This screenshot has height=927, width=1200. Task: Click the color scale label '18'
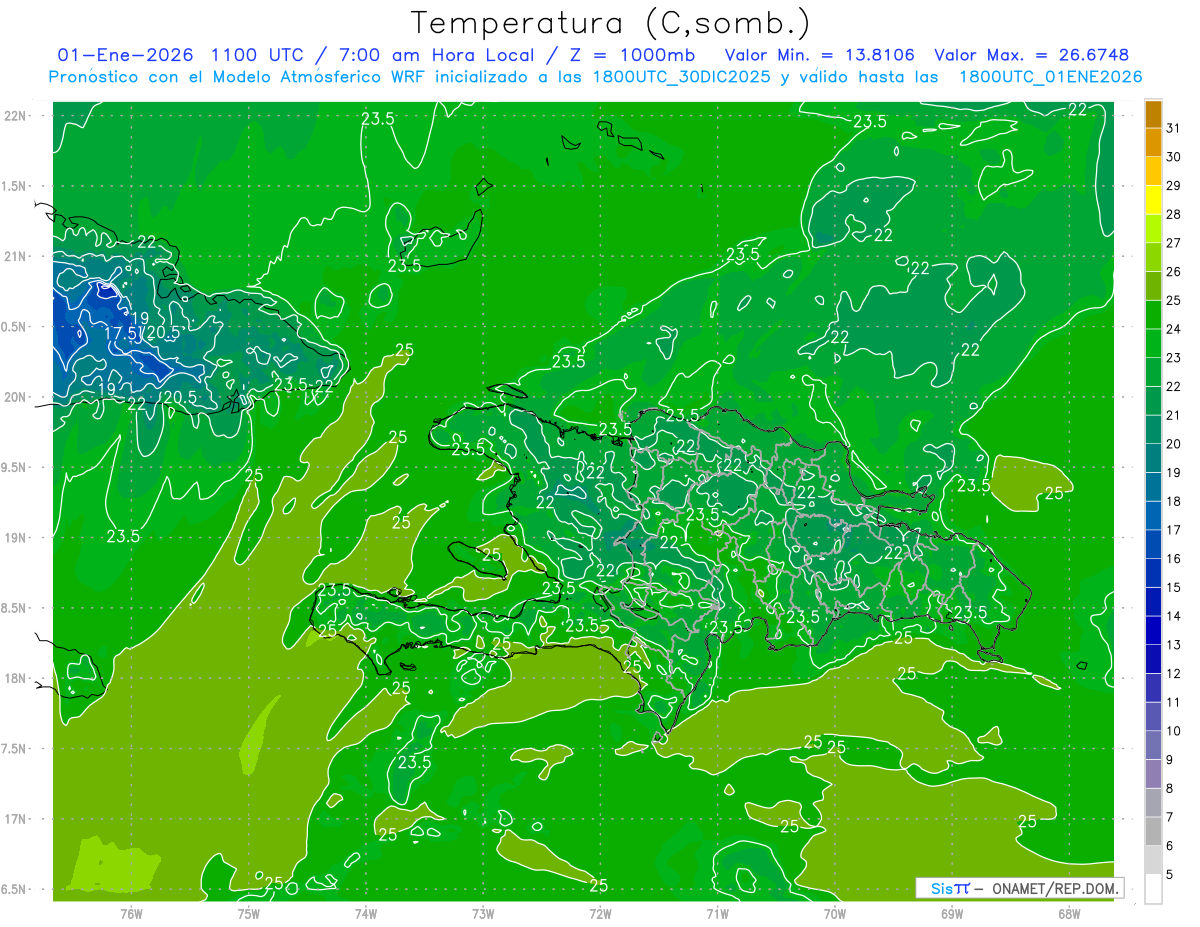pyautogui.click(x=1174, y=501)
